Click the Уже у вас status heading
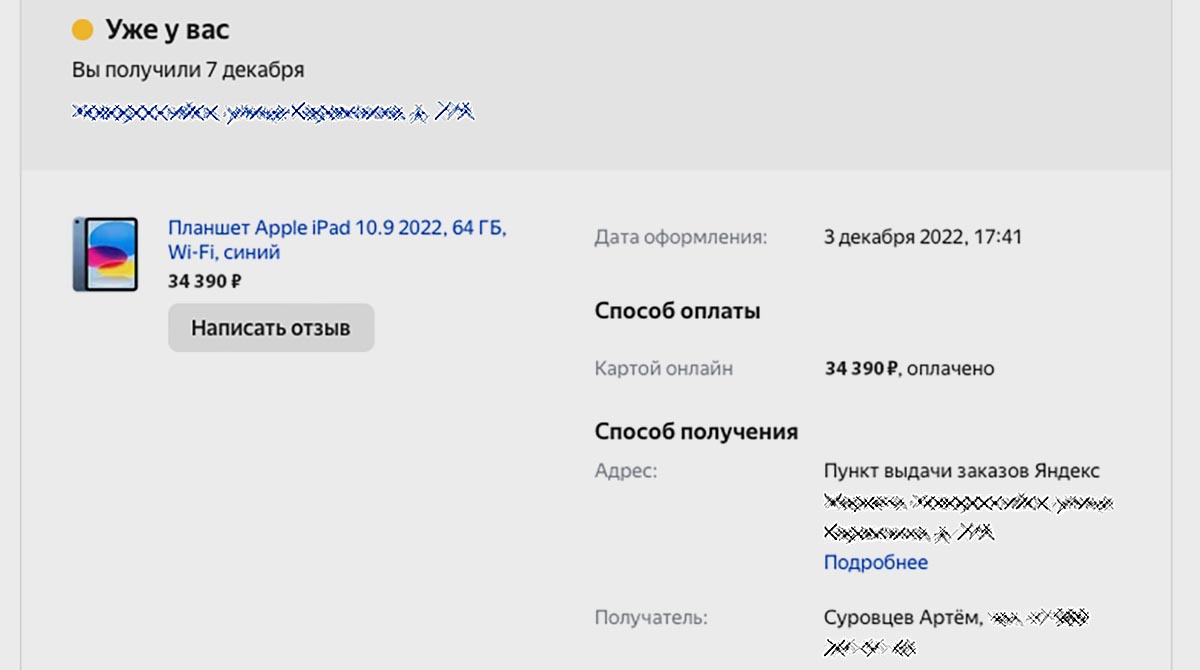Viewport: 1200px width, 670px height. click(167, 30)
